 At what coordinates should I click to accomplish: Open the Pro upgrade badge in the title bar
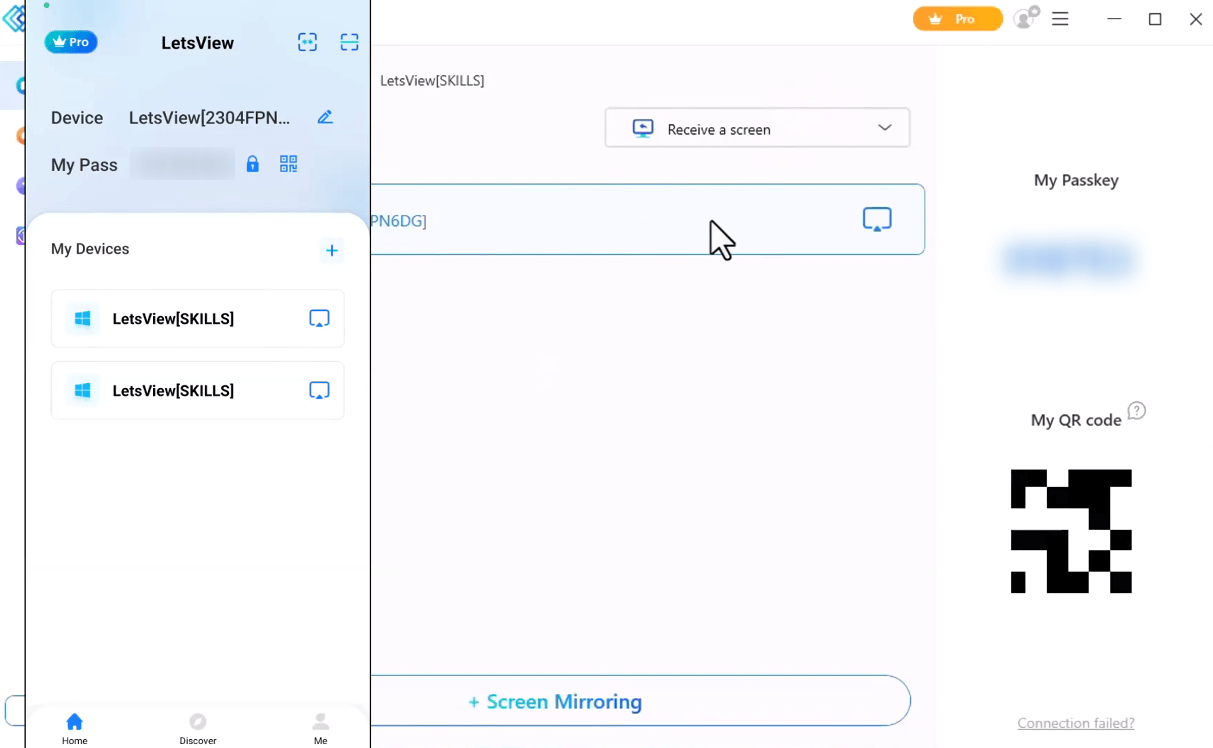pyautogui.click(x=957, y=18)
